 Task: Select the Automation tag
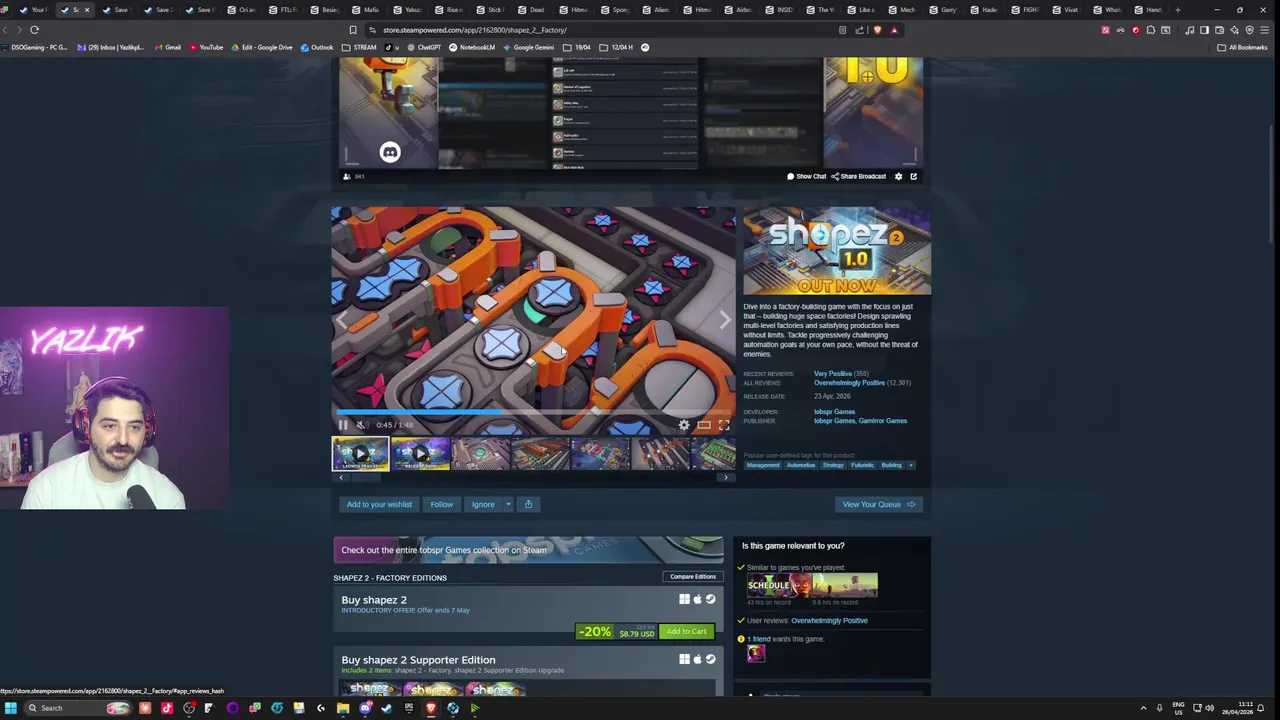801,465
